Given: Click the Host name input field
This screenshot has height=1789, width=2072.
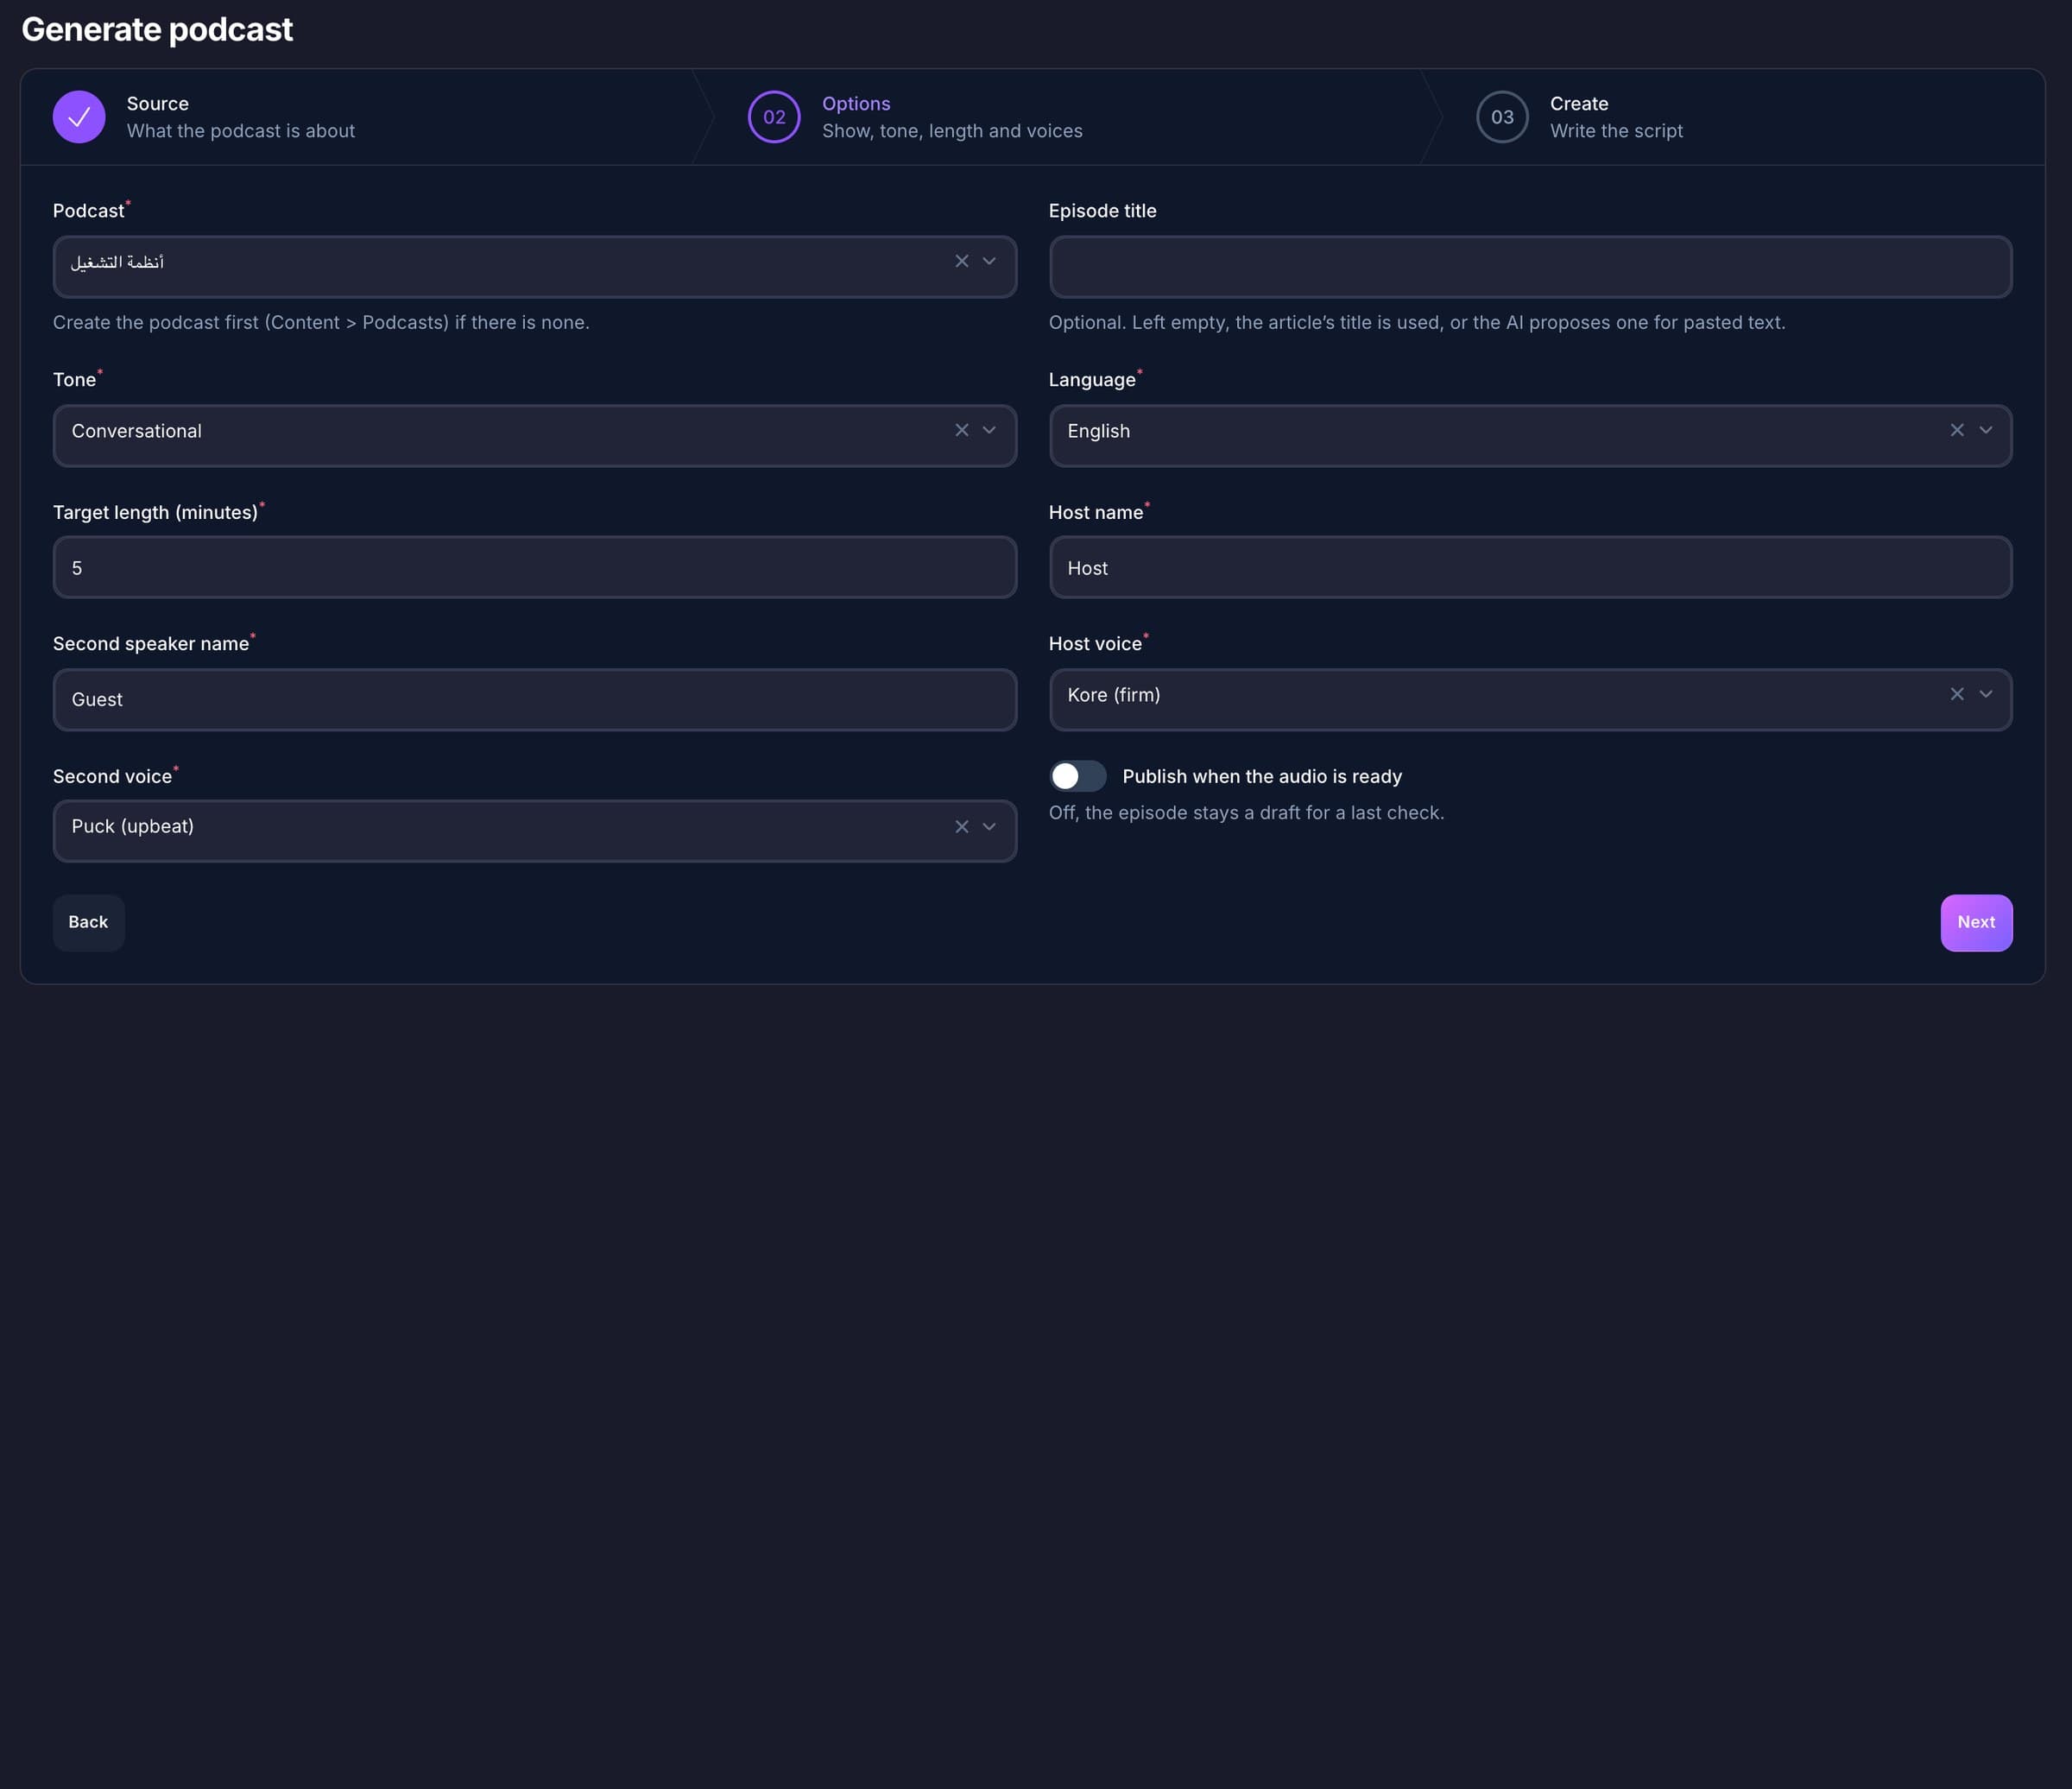Looking at the screenshot, I should (x=1530, y=567).
